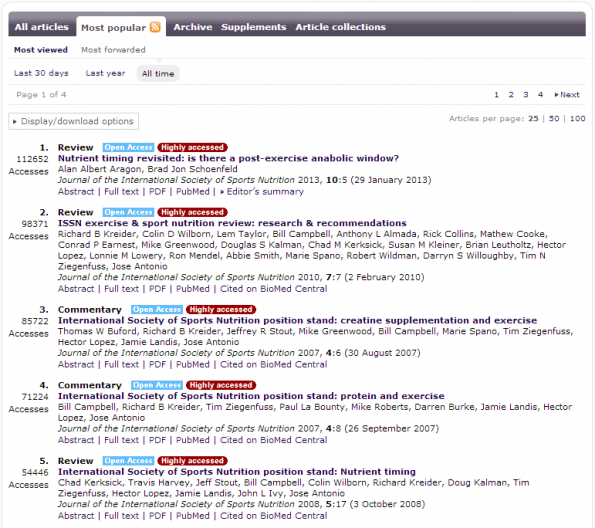Click Highly accessed badge on article 4
595x528 pixels.
click(x=221, y=385)
